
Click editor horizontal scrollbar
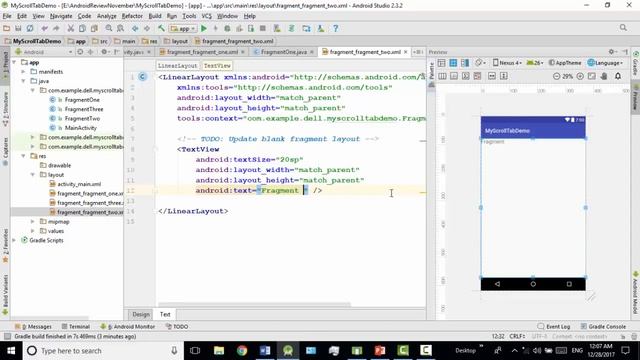(x=254, y=304)
